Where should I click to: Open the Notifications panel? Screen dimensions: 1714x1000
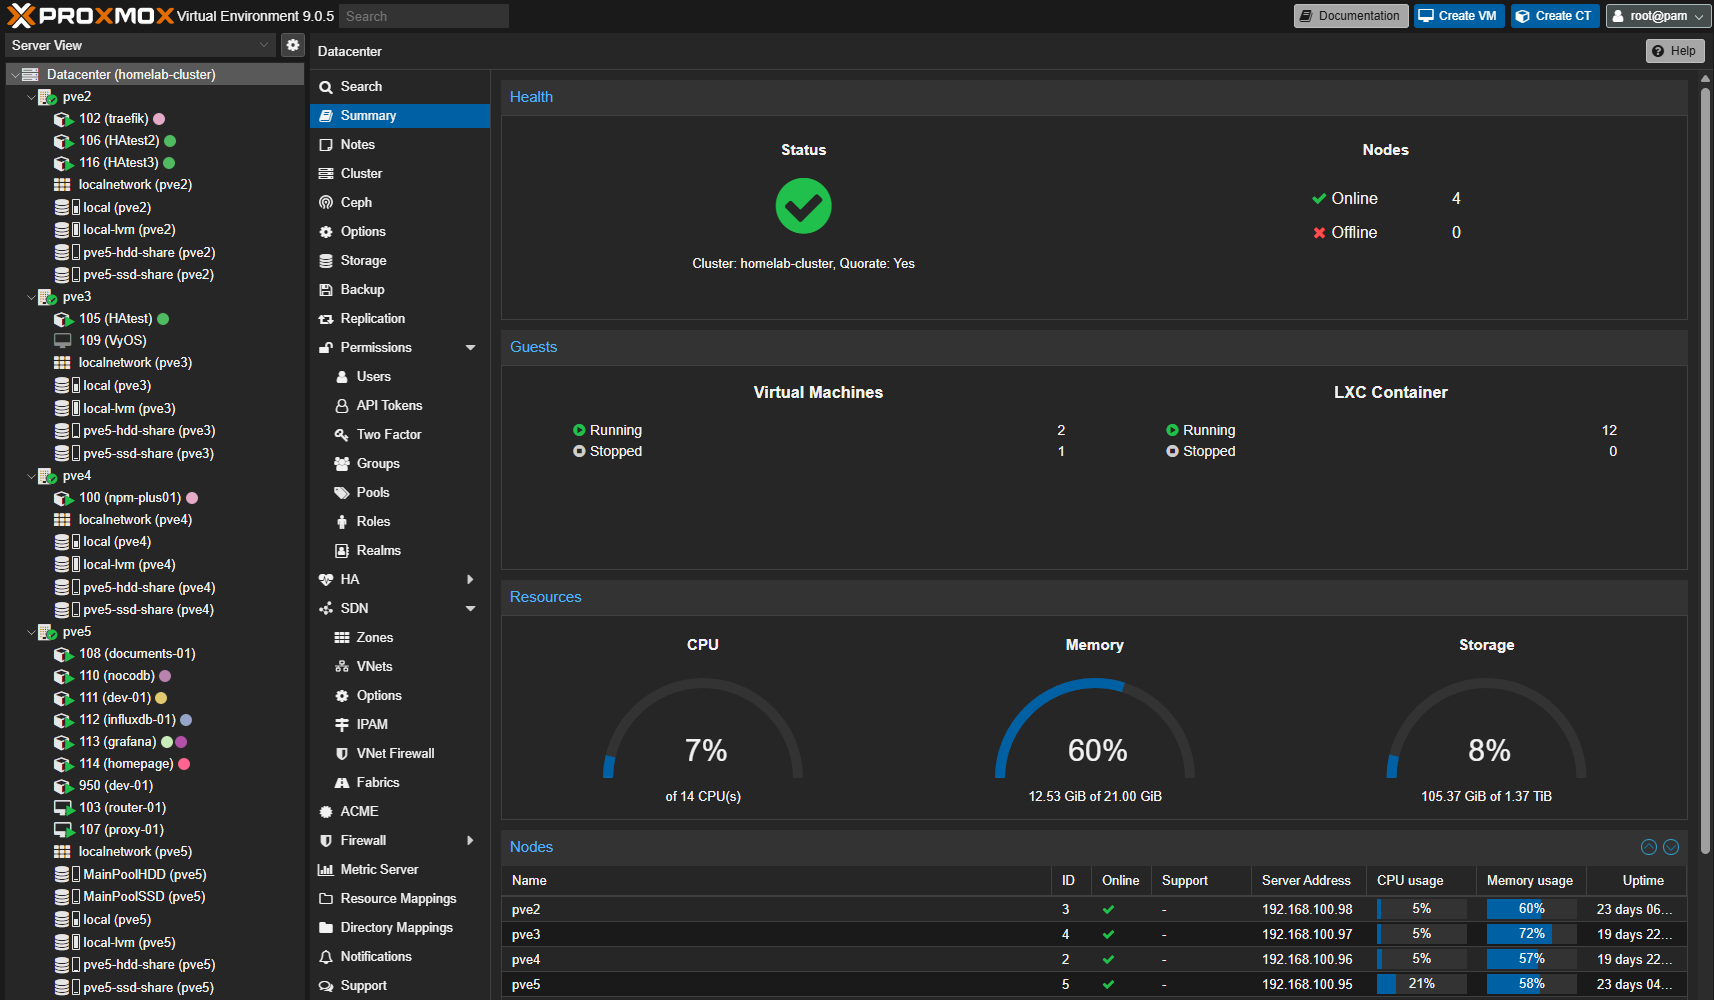[378, 956]
